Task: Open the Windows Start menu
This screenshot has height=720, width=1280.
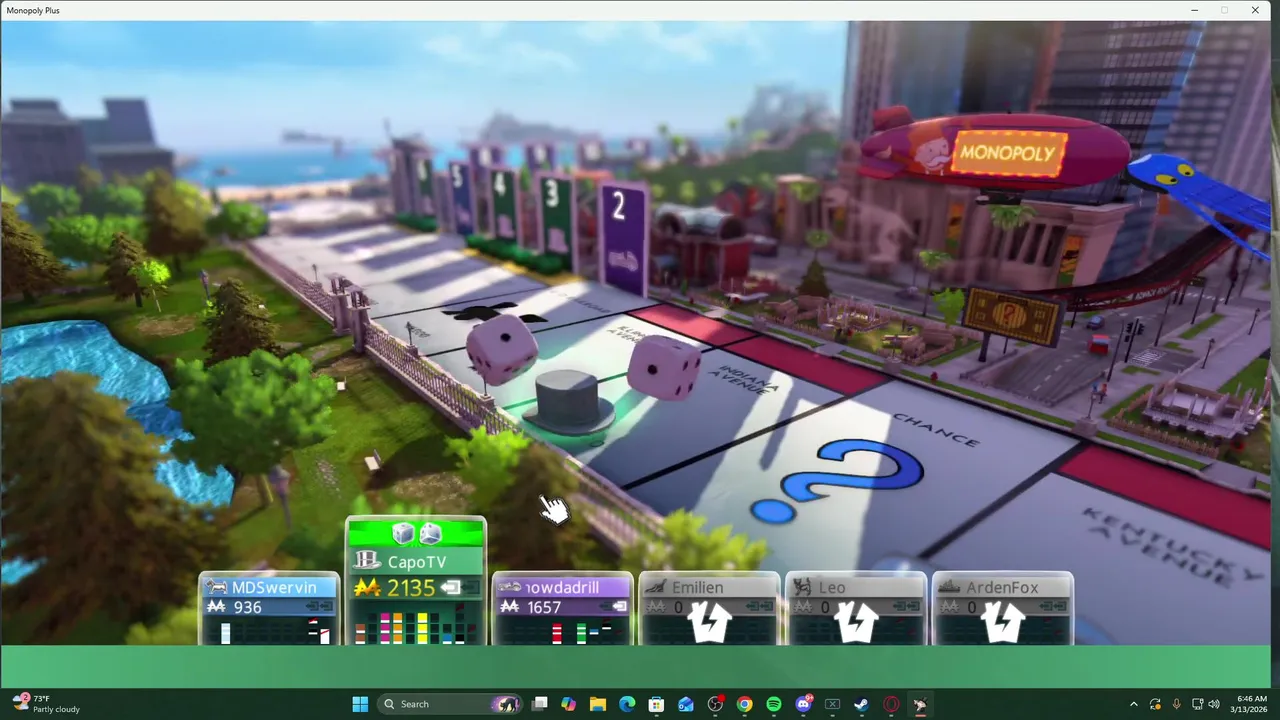Action: [360, 704]
